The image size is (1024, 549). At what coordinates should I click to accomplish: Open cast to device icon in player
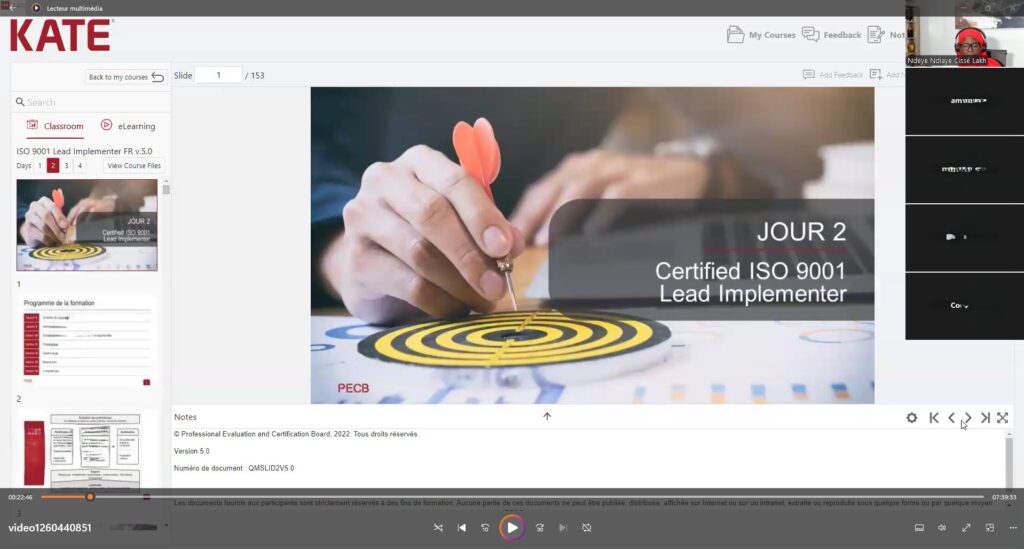point(919,527)
